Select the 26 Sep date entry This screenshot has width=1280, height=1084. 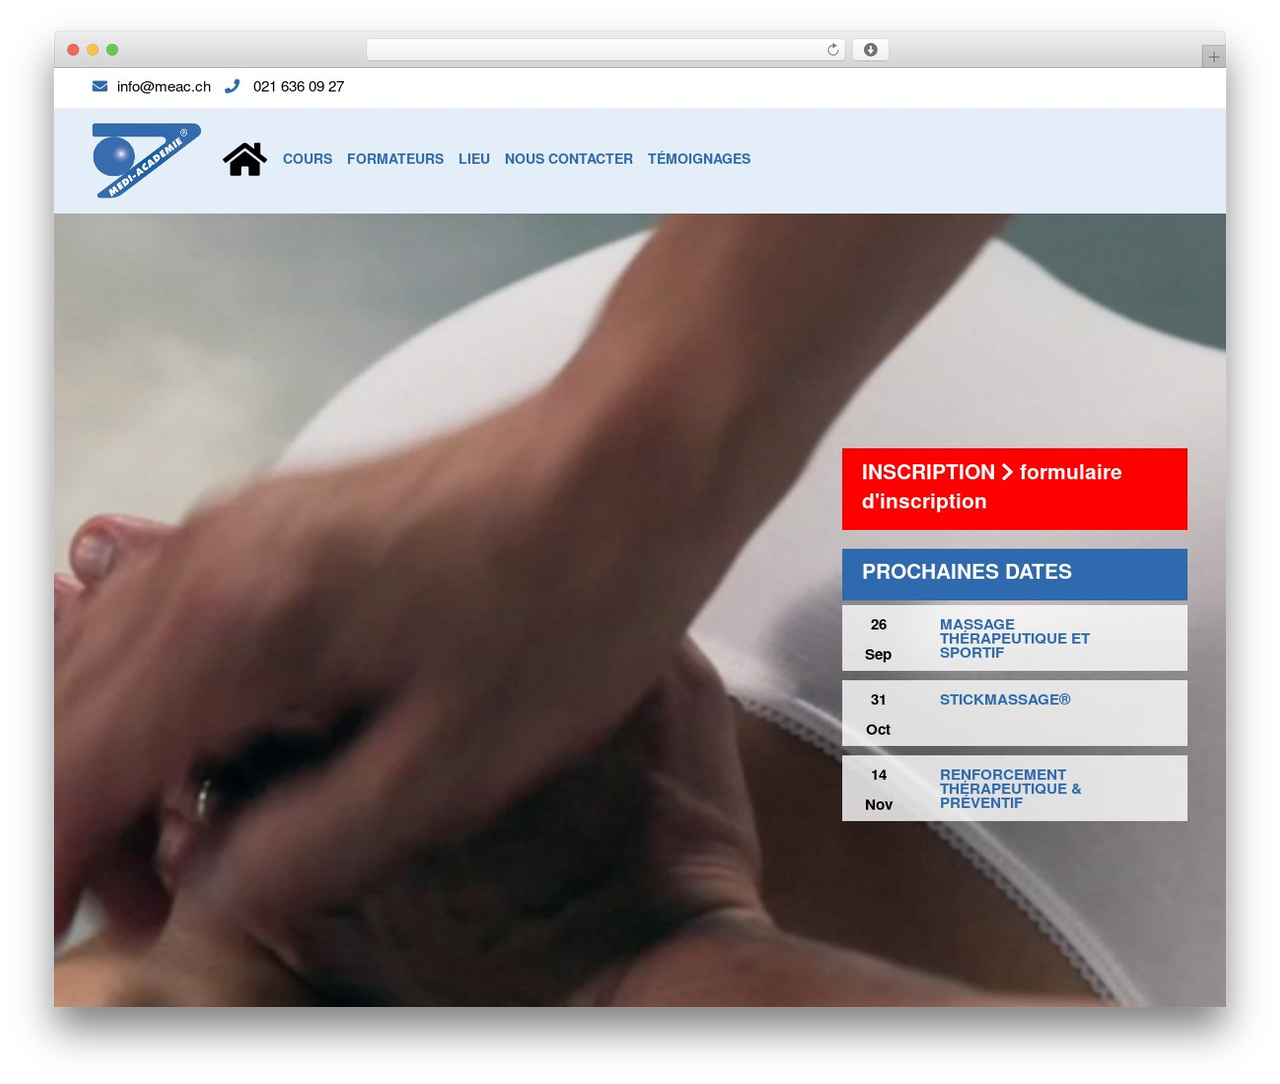click(x=878, y=639)
